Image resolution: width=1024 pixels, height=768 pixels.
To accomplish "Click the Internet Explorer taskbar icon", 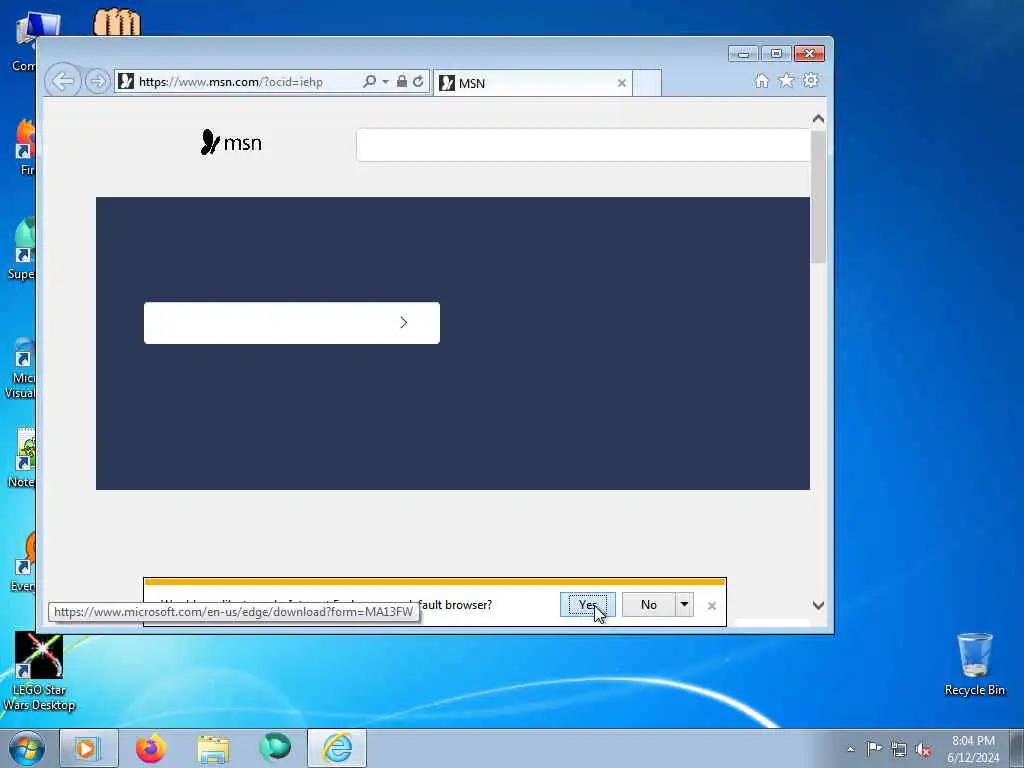I will click(x=337, y=748).
